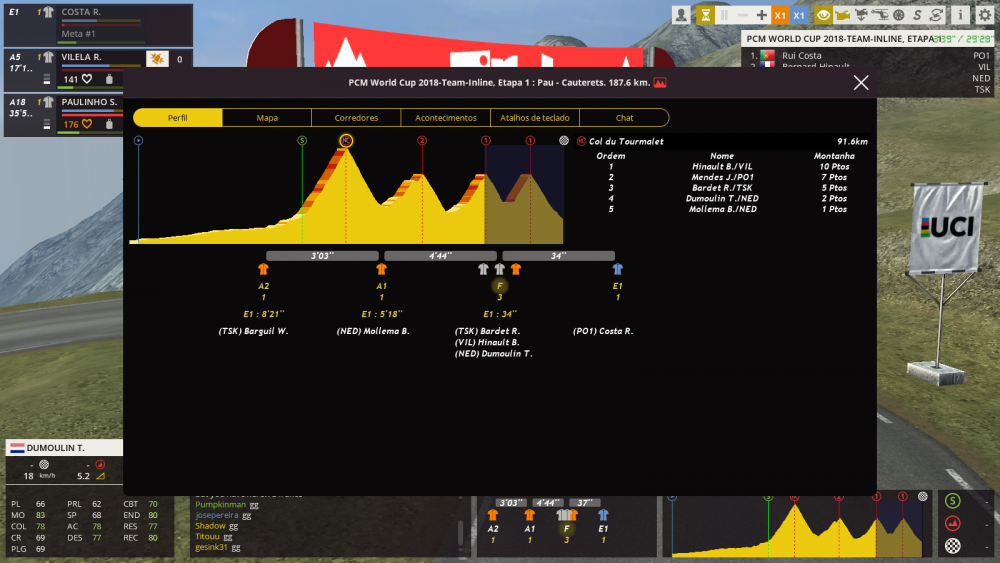
Task: Click Paulinho's water bottle icon
Action: [109, 124]
